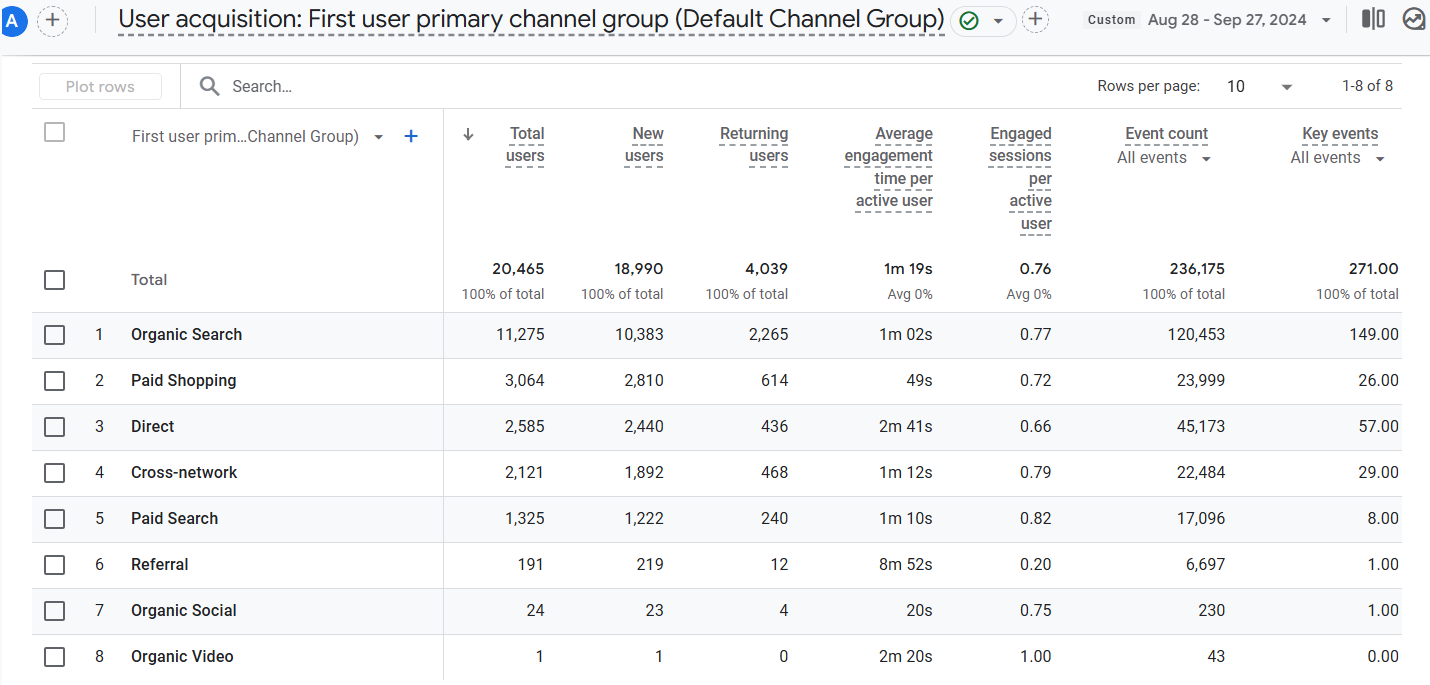Click the All Users 'A' segment badge
This screenshot has height=685, width=1430.
point(13,20)
